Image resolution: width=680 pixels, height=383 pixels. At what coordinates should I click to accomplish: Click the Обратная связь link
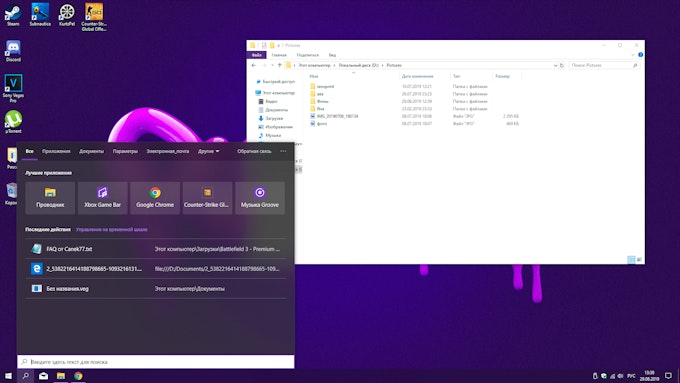(x=254, y=151)
